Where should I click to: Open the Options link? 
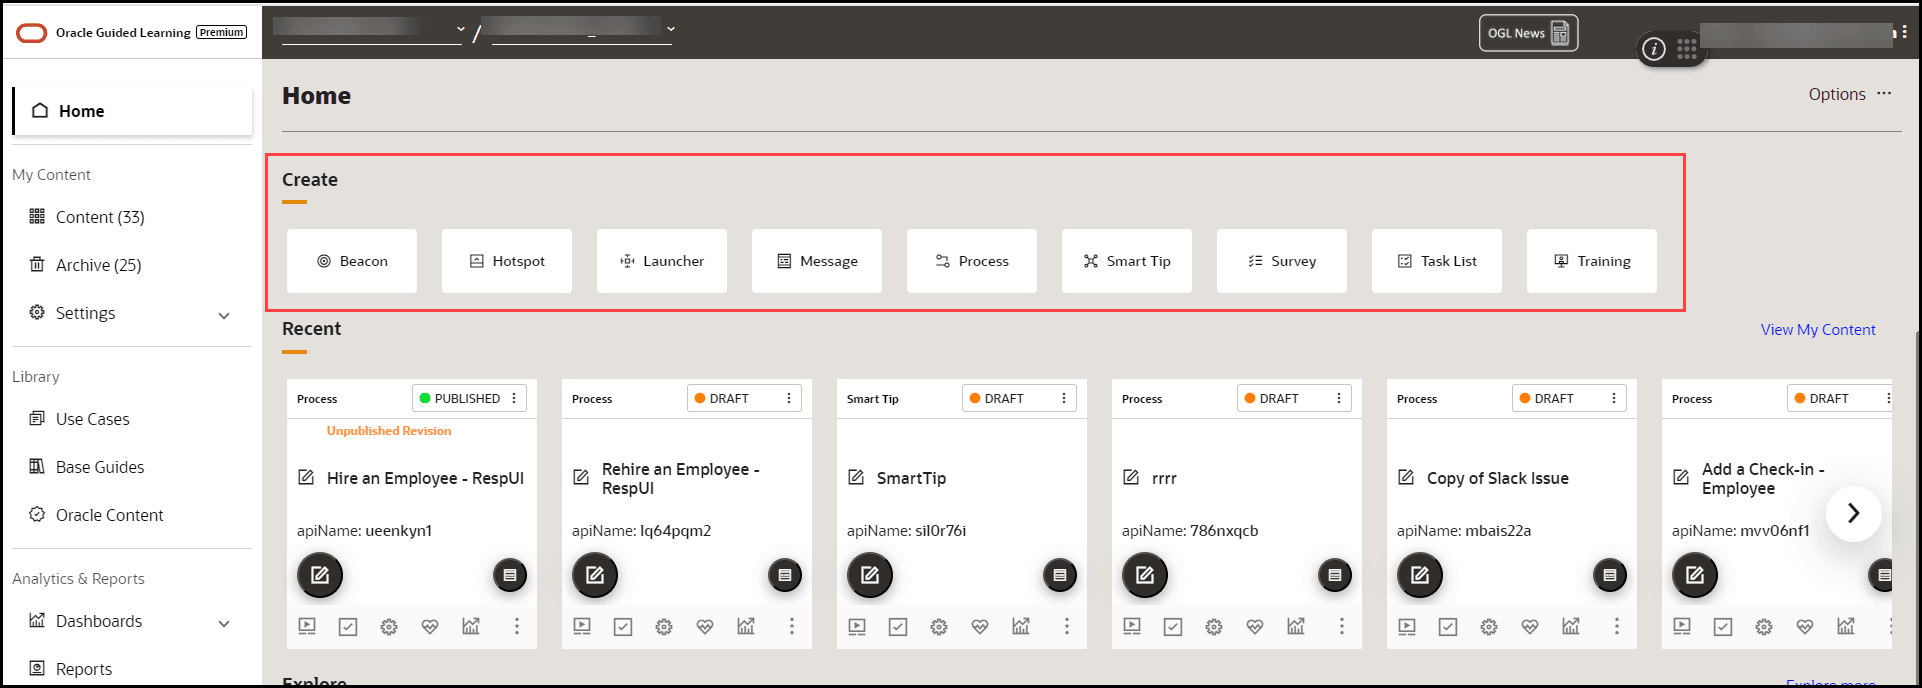click(x=1837, y=94)
